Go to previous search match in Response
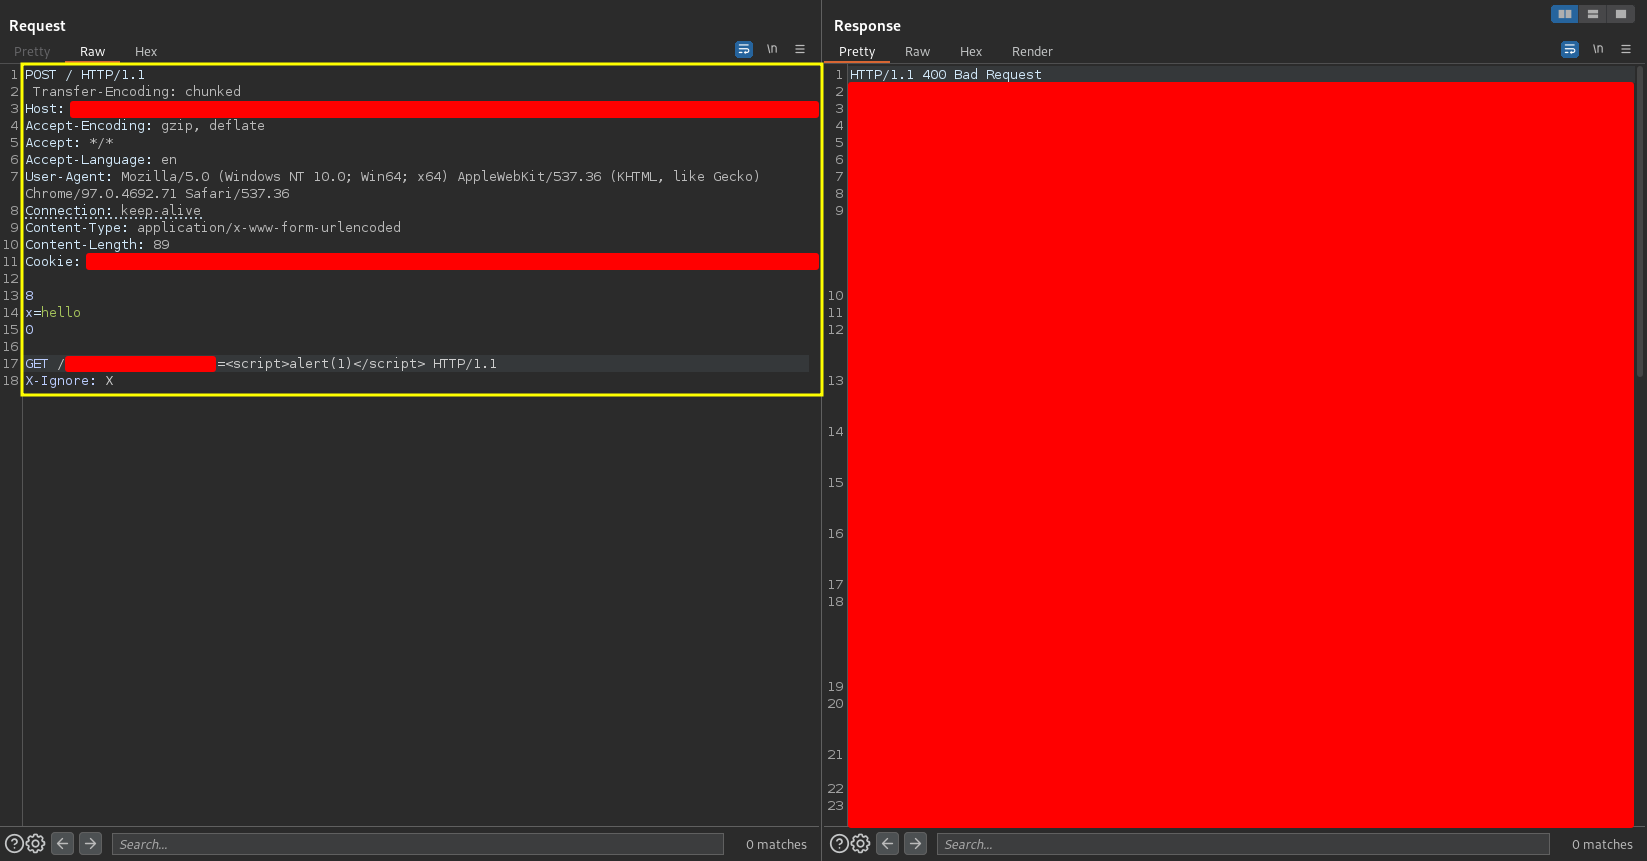This screenshot has width=1647, height=861. pos(888,844)
